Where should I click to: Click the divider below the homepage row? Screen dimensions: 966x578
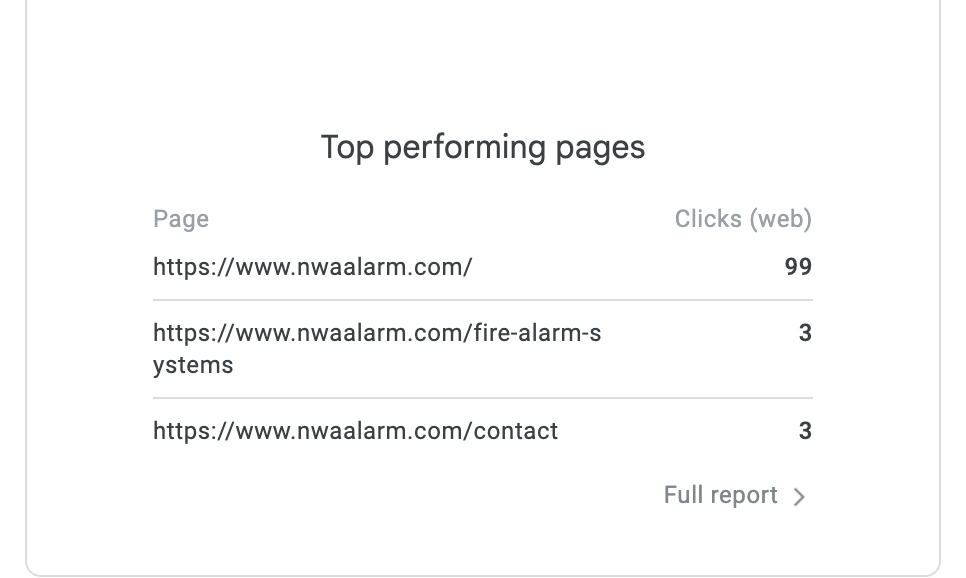(x=483, y=300)
